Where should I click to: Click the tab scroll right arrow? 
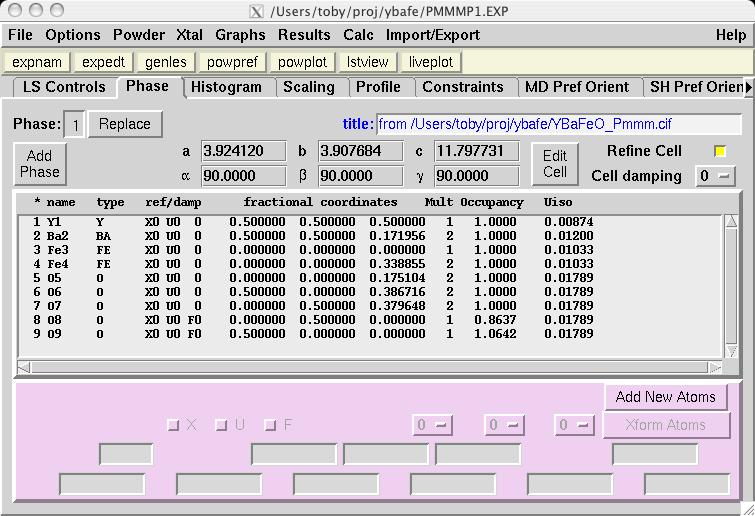click(x=749, y=87)
